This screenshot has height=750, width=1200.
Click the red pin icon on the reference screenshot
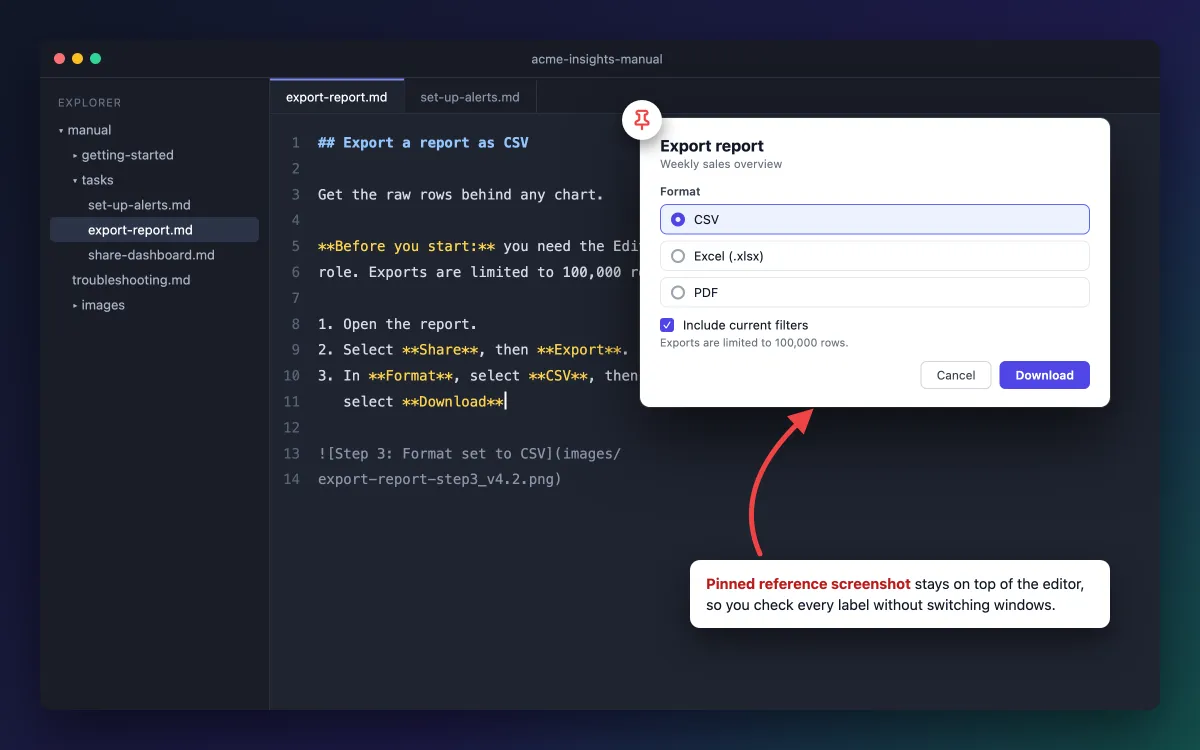pos(642,120)
